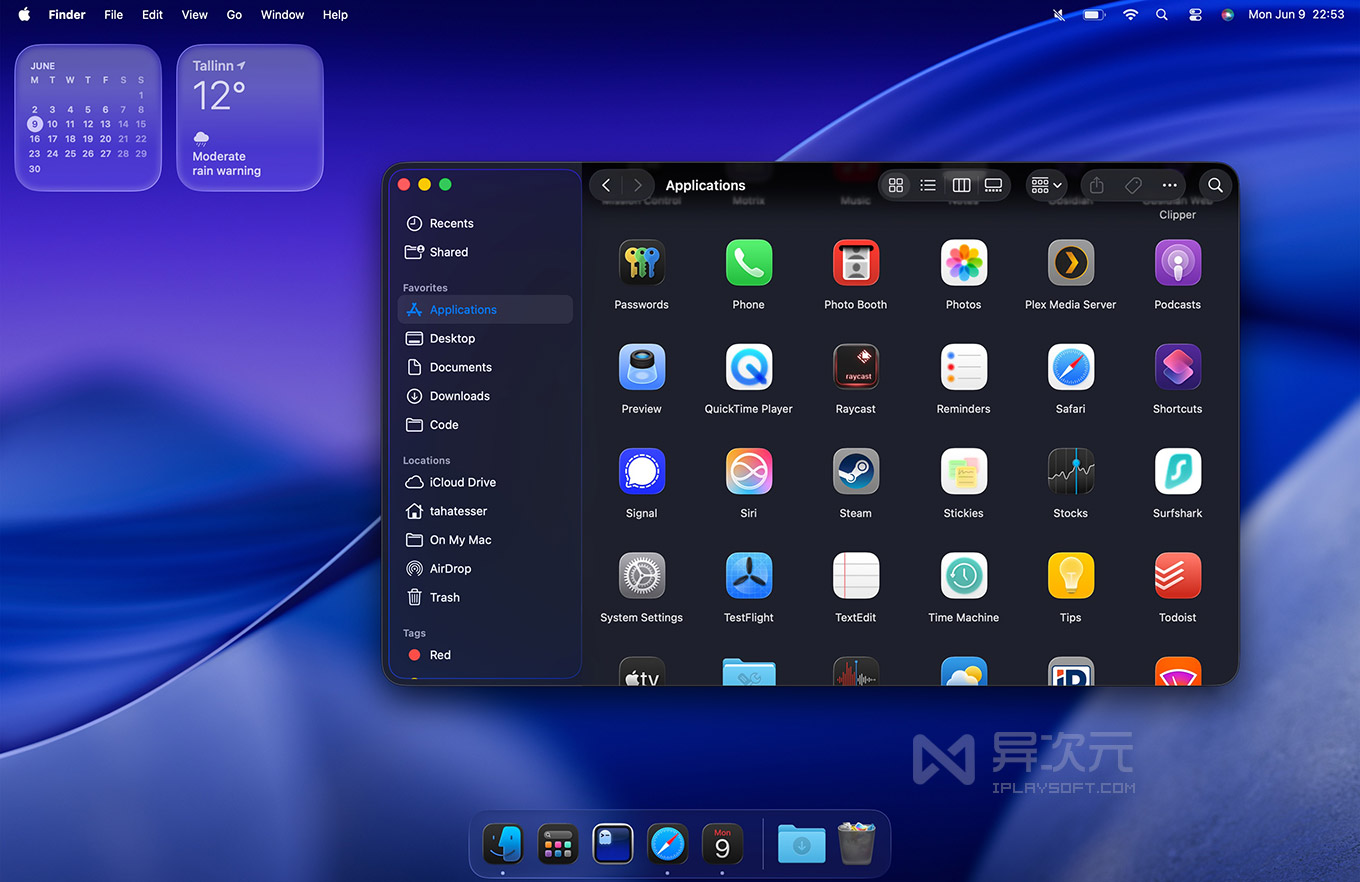Open the more actions ellipsis button

(x=1169, y=185)
